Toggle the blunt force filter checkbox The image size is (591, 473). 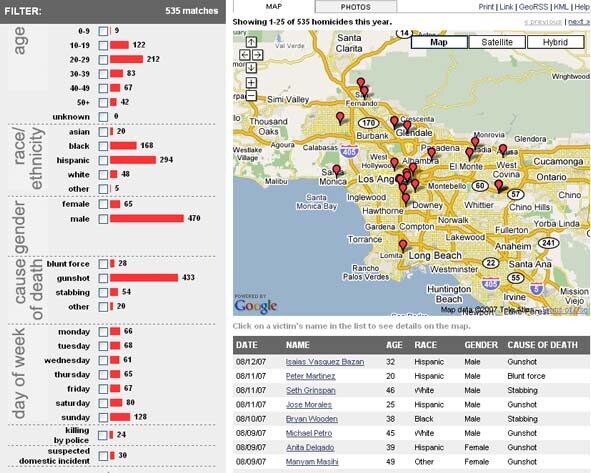click(103, 264)
